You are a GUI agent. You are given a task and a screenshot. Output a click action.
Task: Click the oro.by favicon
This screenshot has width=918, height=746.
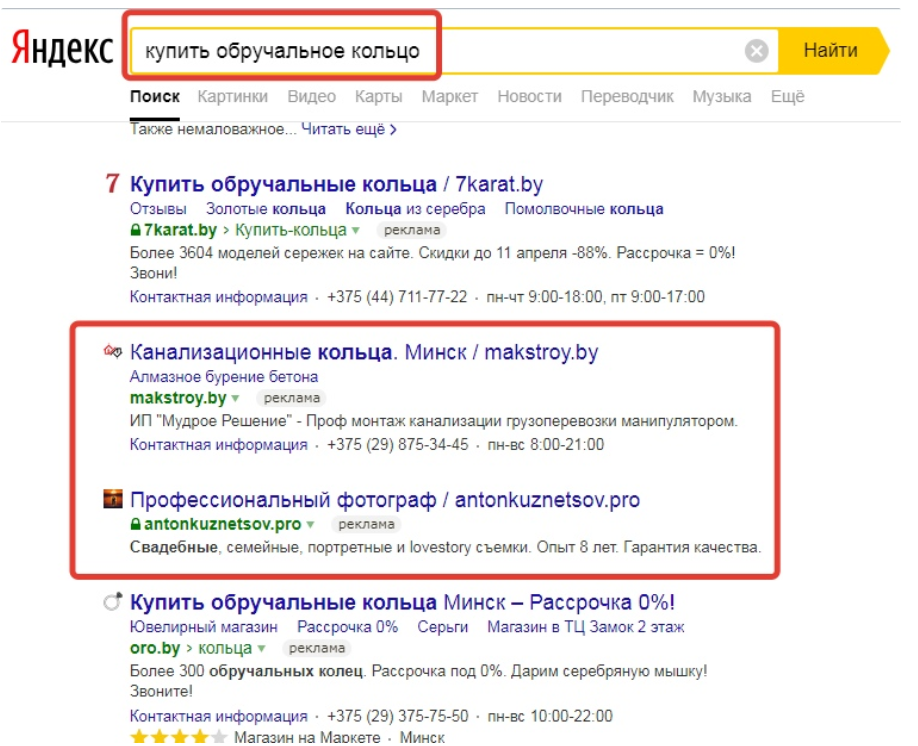(x=112, y=601)
